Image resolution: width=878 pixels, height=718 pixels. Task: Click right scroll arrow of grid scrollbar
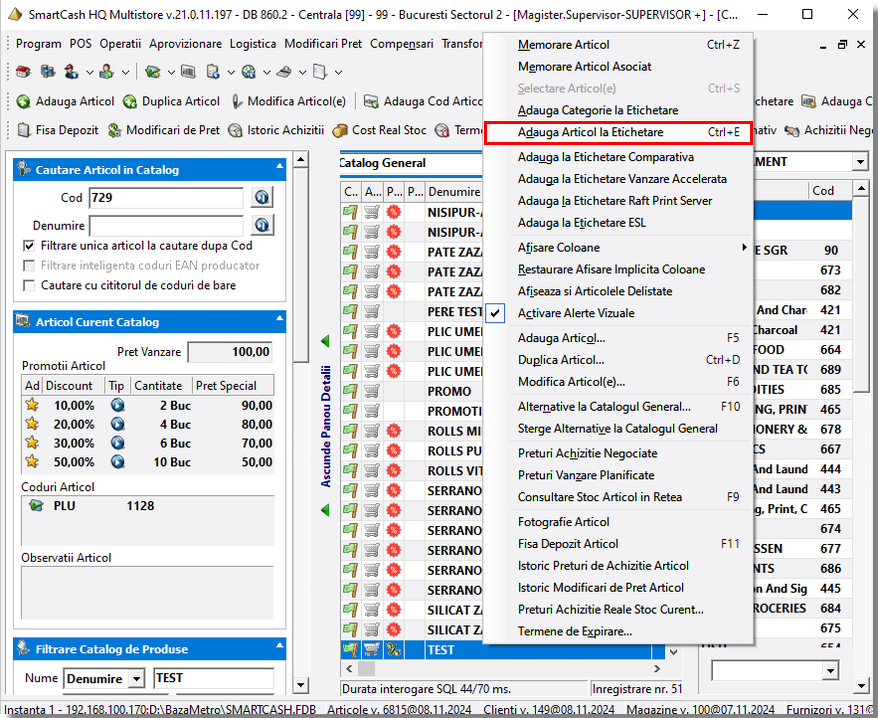(x=657, y=668)
